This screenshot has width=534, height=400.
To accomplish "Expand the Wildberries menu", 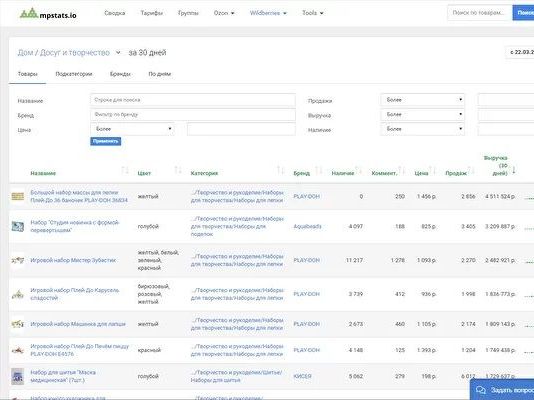I will click(268, 13).
